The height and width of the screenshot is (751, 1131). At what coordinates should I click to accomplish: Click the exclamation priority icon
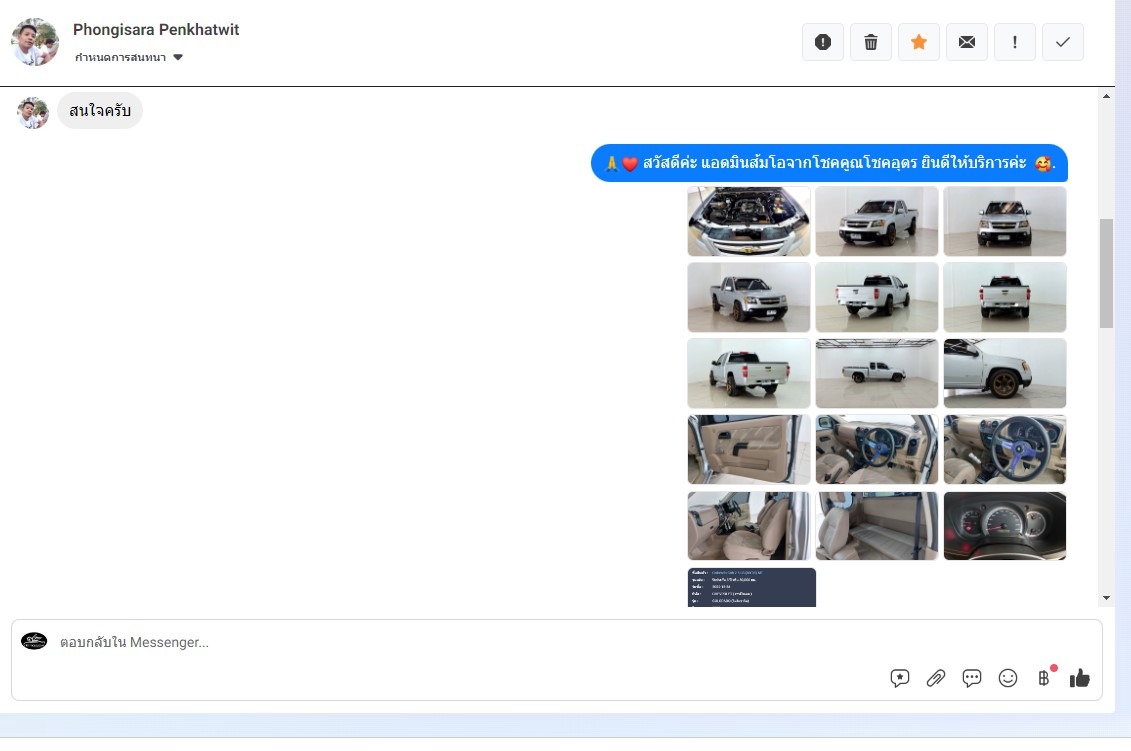pos(1015,42)
